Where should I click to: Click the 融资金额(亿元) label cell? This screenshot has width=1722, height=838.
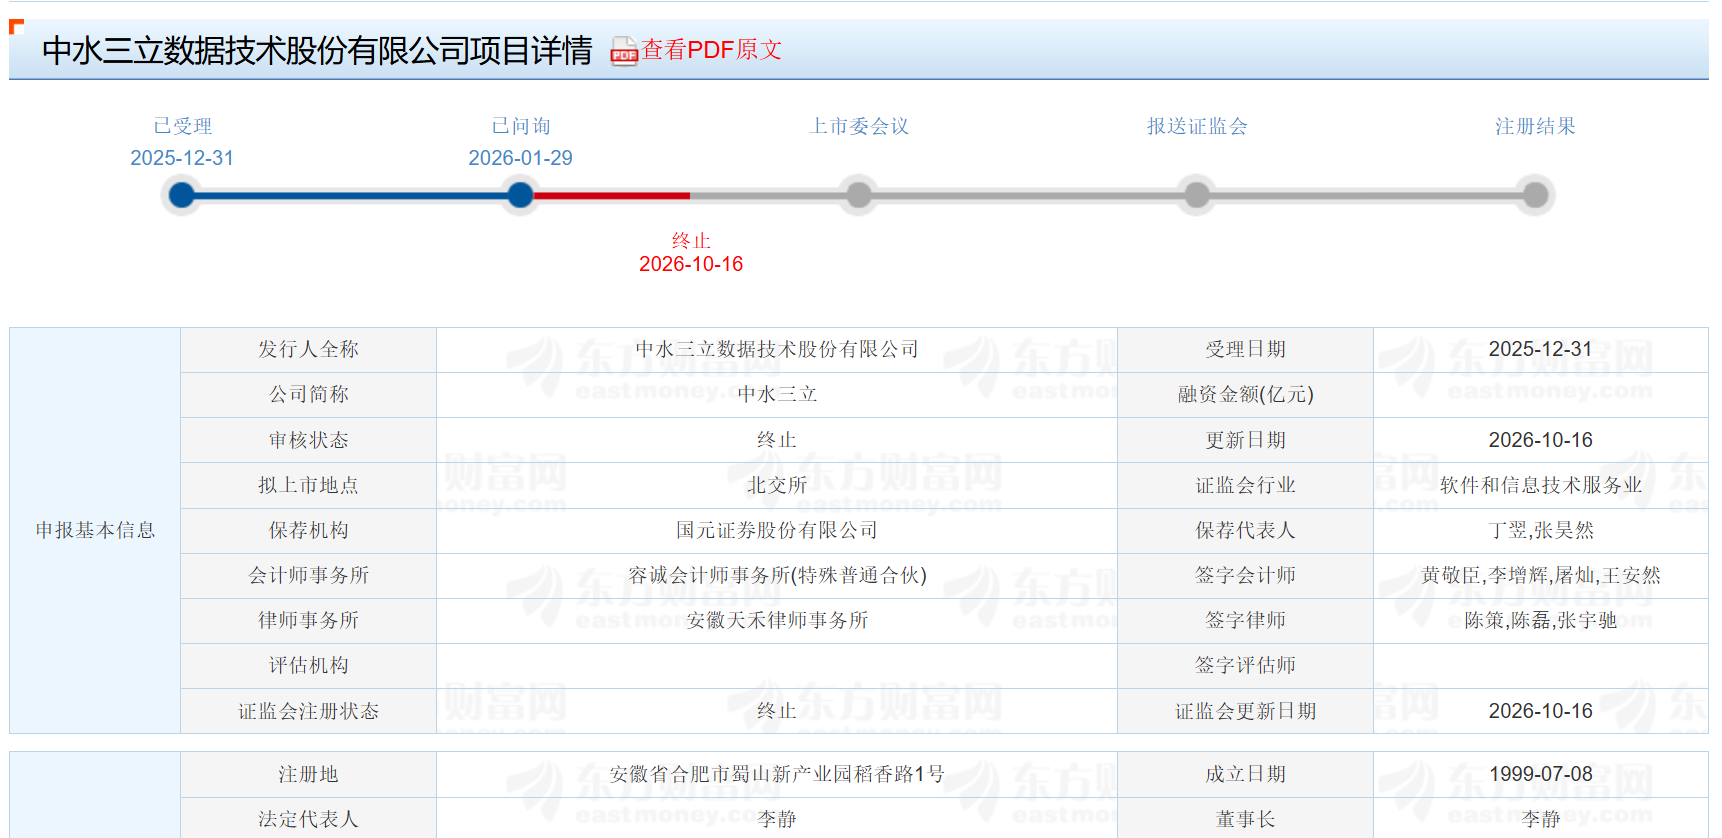1245,395
